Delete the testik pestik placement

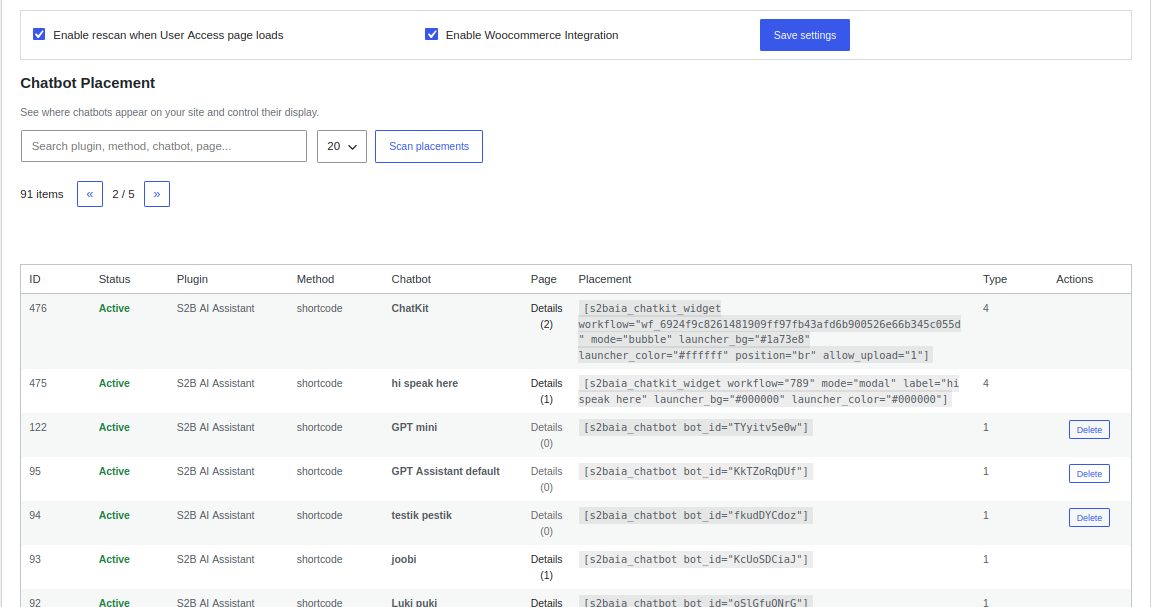(x=1089, y=517)
